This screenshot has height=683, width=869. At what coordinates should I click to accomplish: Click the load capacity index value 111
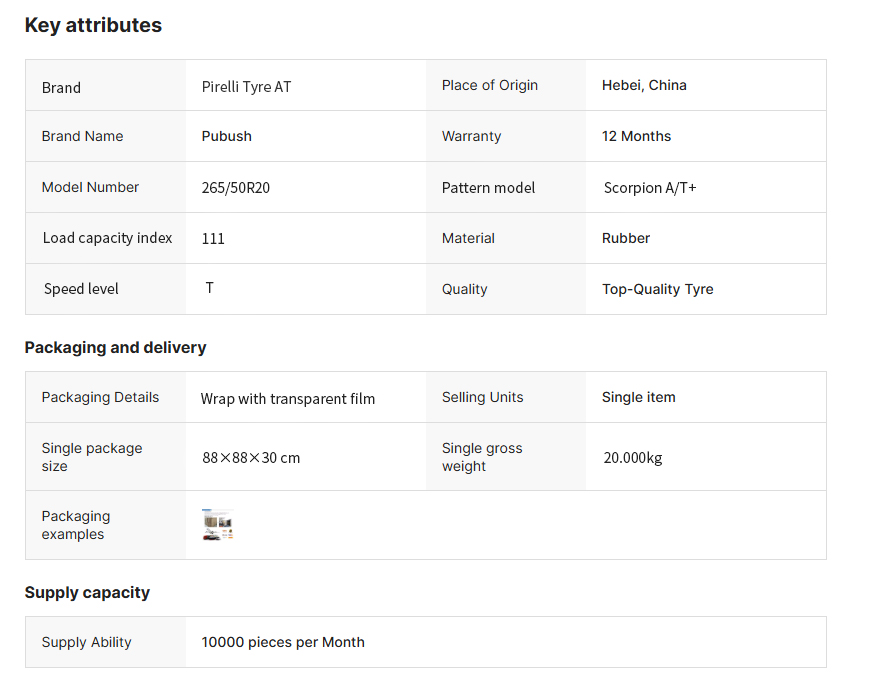tap(213, 239)
